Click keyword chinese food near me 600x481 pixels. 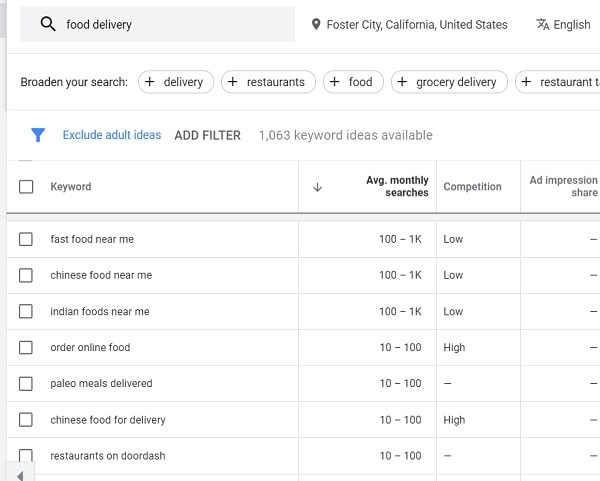tap(101, 275)
